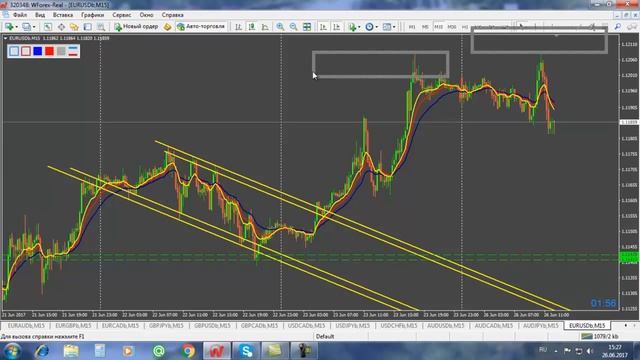Open the Periods clock icon
The image size is (640, 360).
point(369,27)
